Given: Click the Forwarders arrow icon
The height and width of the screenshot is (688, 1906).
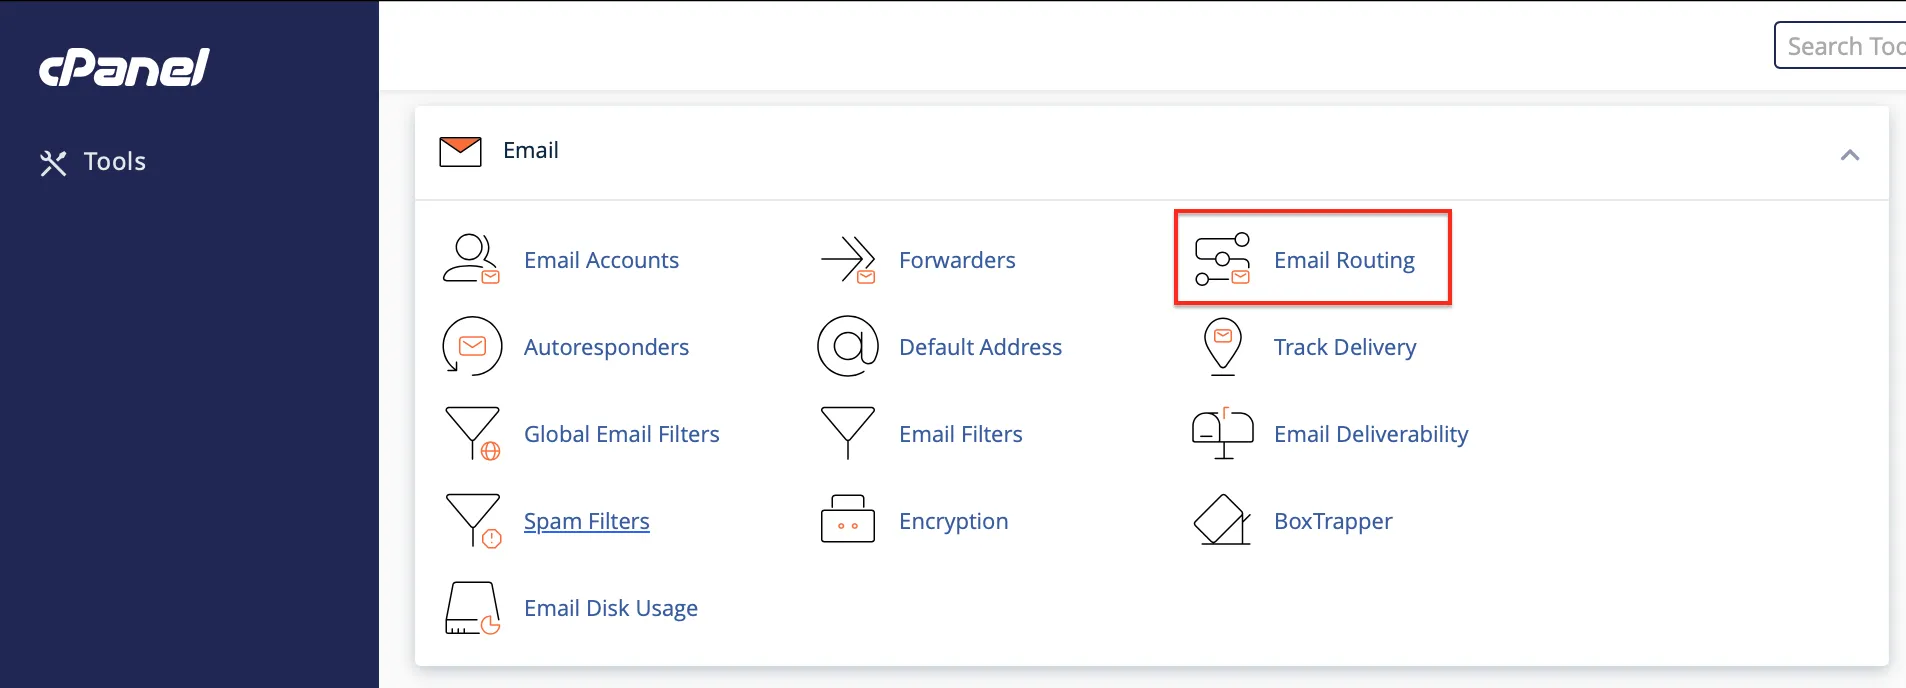Looking at the screenshot, I should coord(848,260).
